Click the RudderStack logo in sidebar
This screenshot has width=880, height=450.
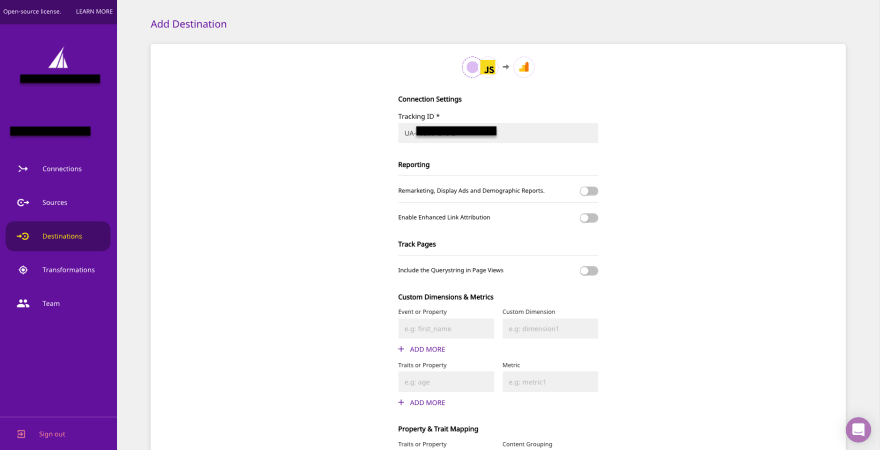click(x=58, y=58)
